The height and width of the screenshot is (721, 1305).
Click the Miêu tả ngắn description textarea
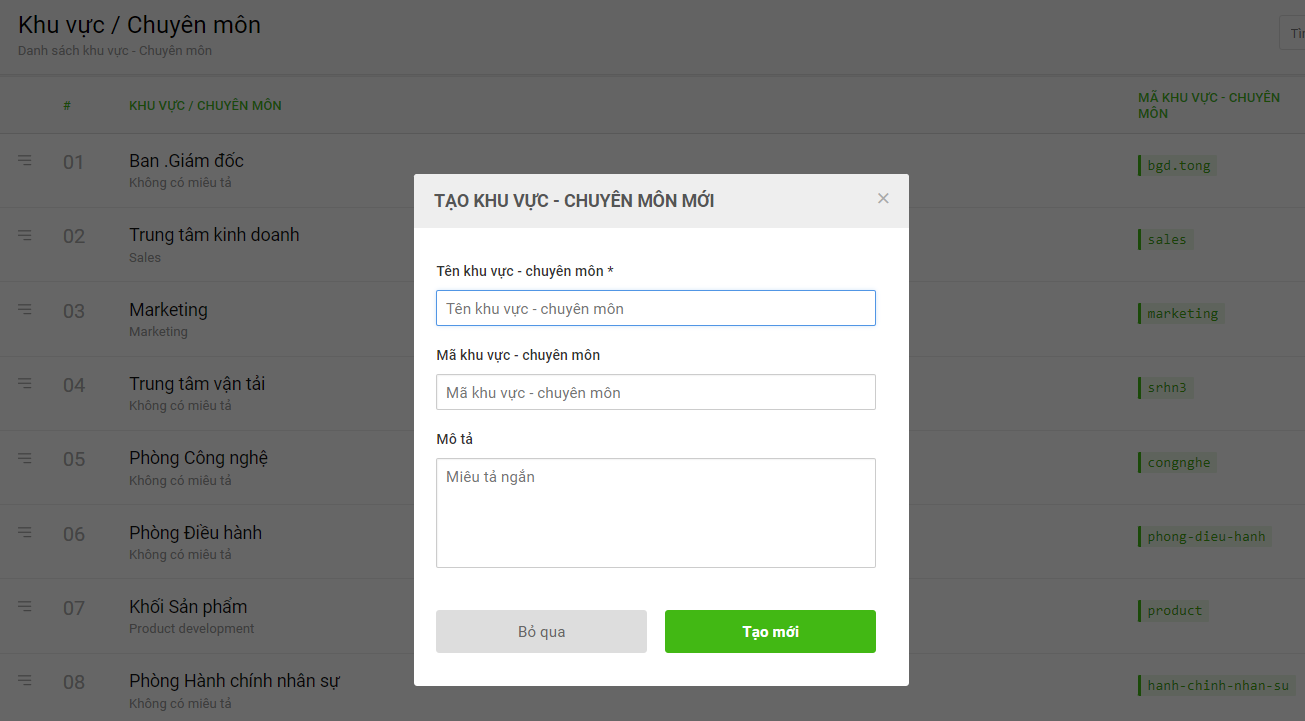coord(656,513)
